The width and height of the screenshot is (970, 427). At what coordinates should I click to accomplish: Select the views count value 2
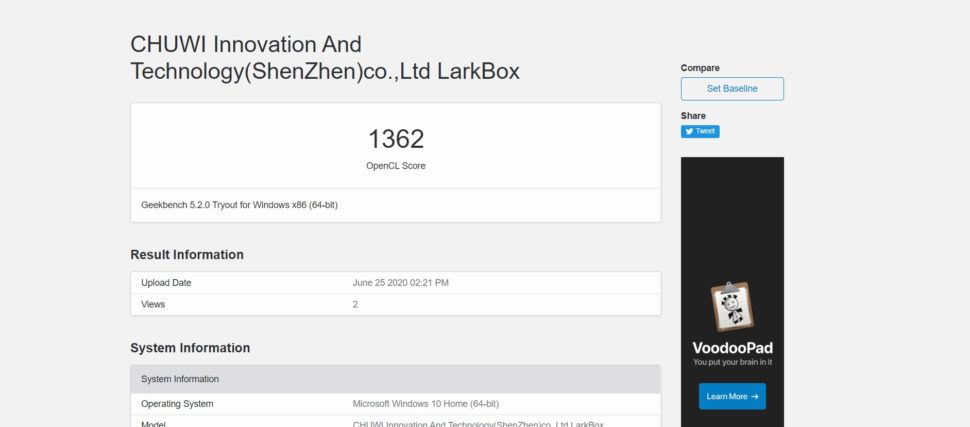(355, 304)
